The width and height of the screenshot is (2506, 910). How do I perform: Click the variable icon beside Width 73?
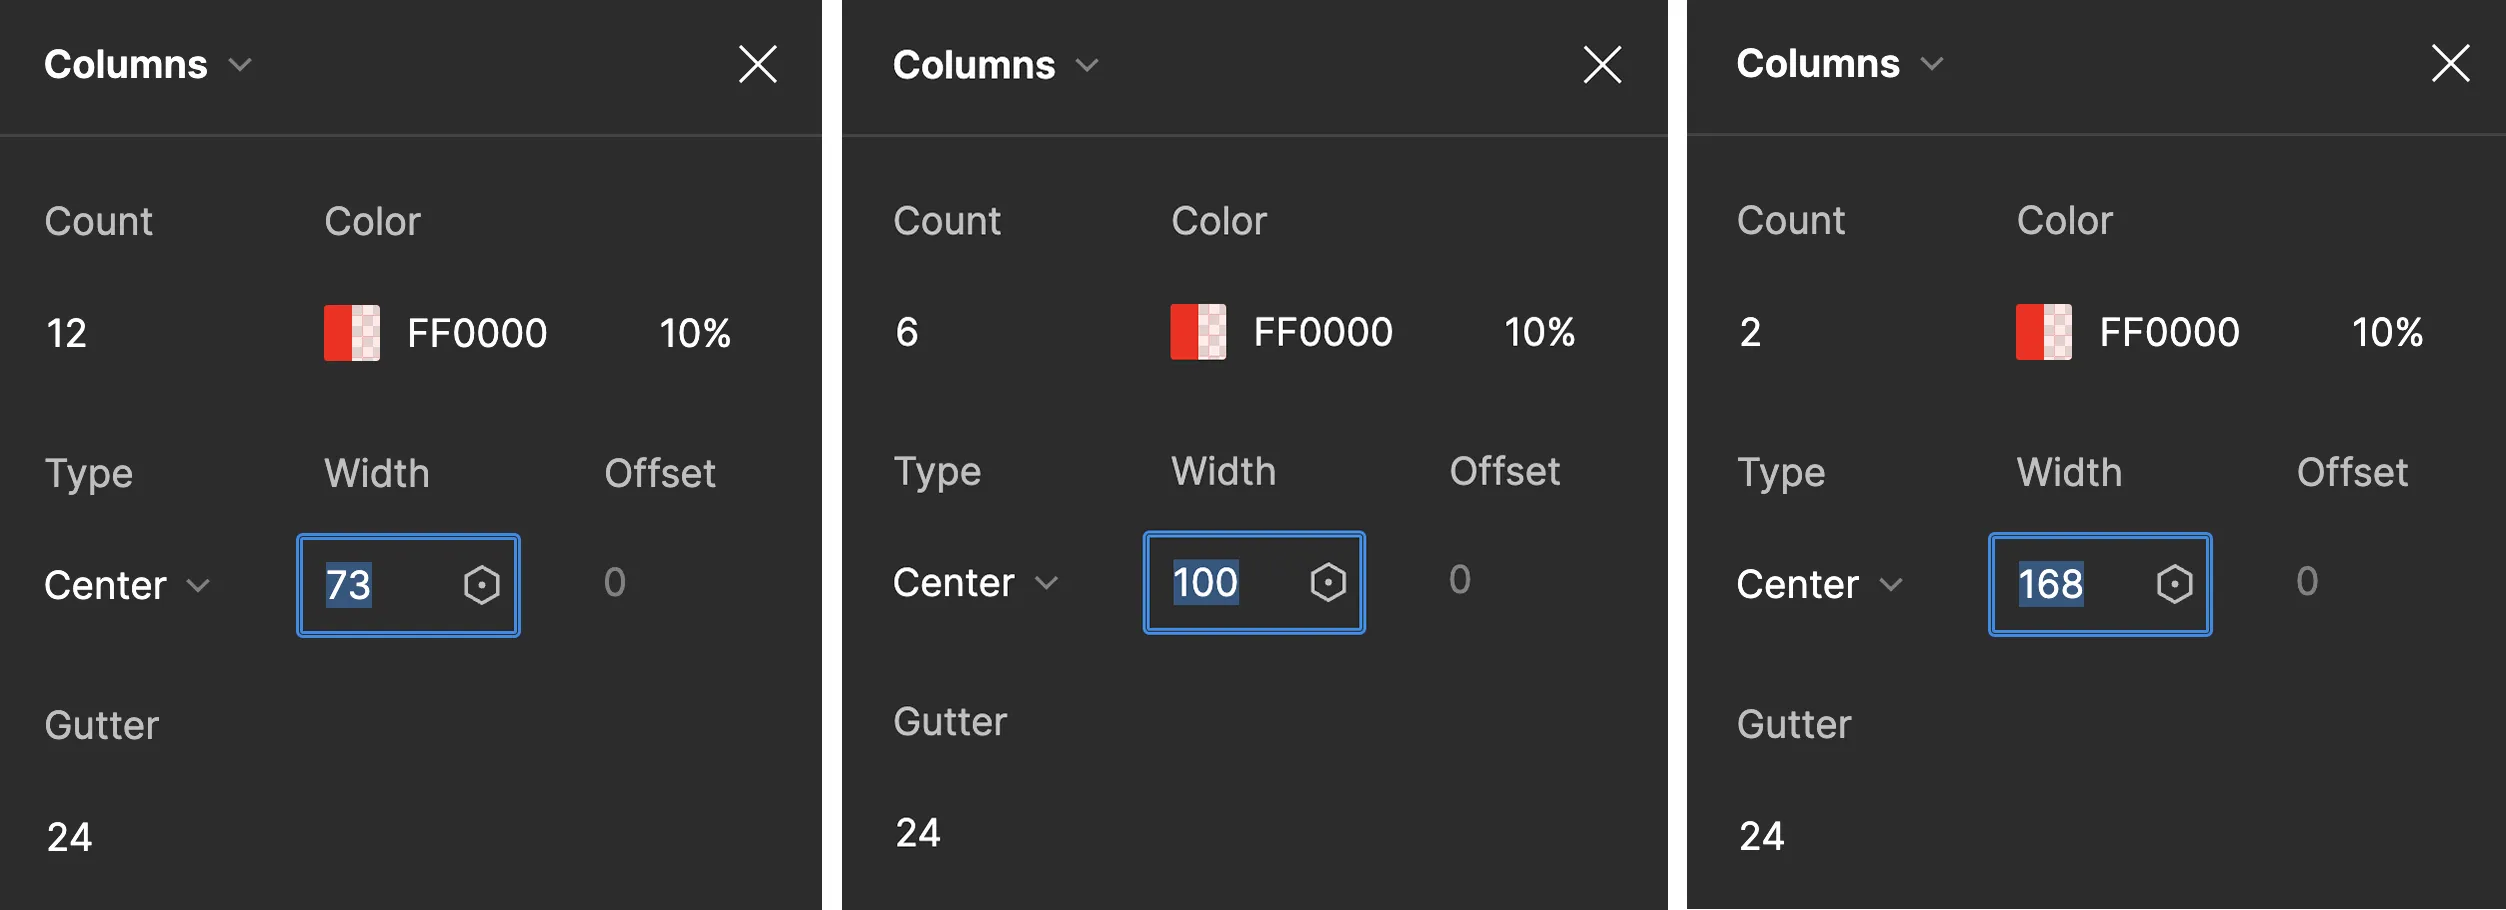[x=482, y=585]
